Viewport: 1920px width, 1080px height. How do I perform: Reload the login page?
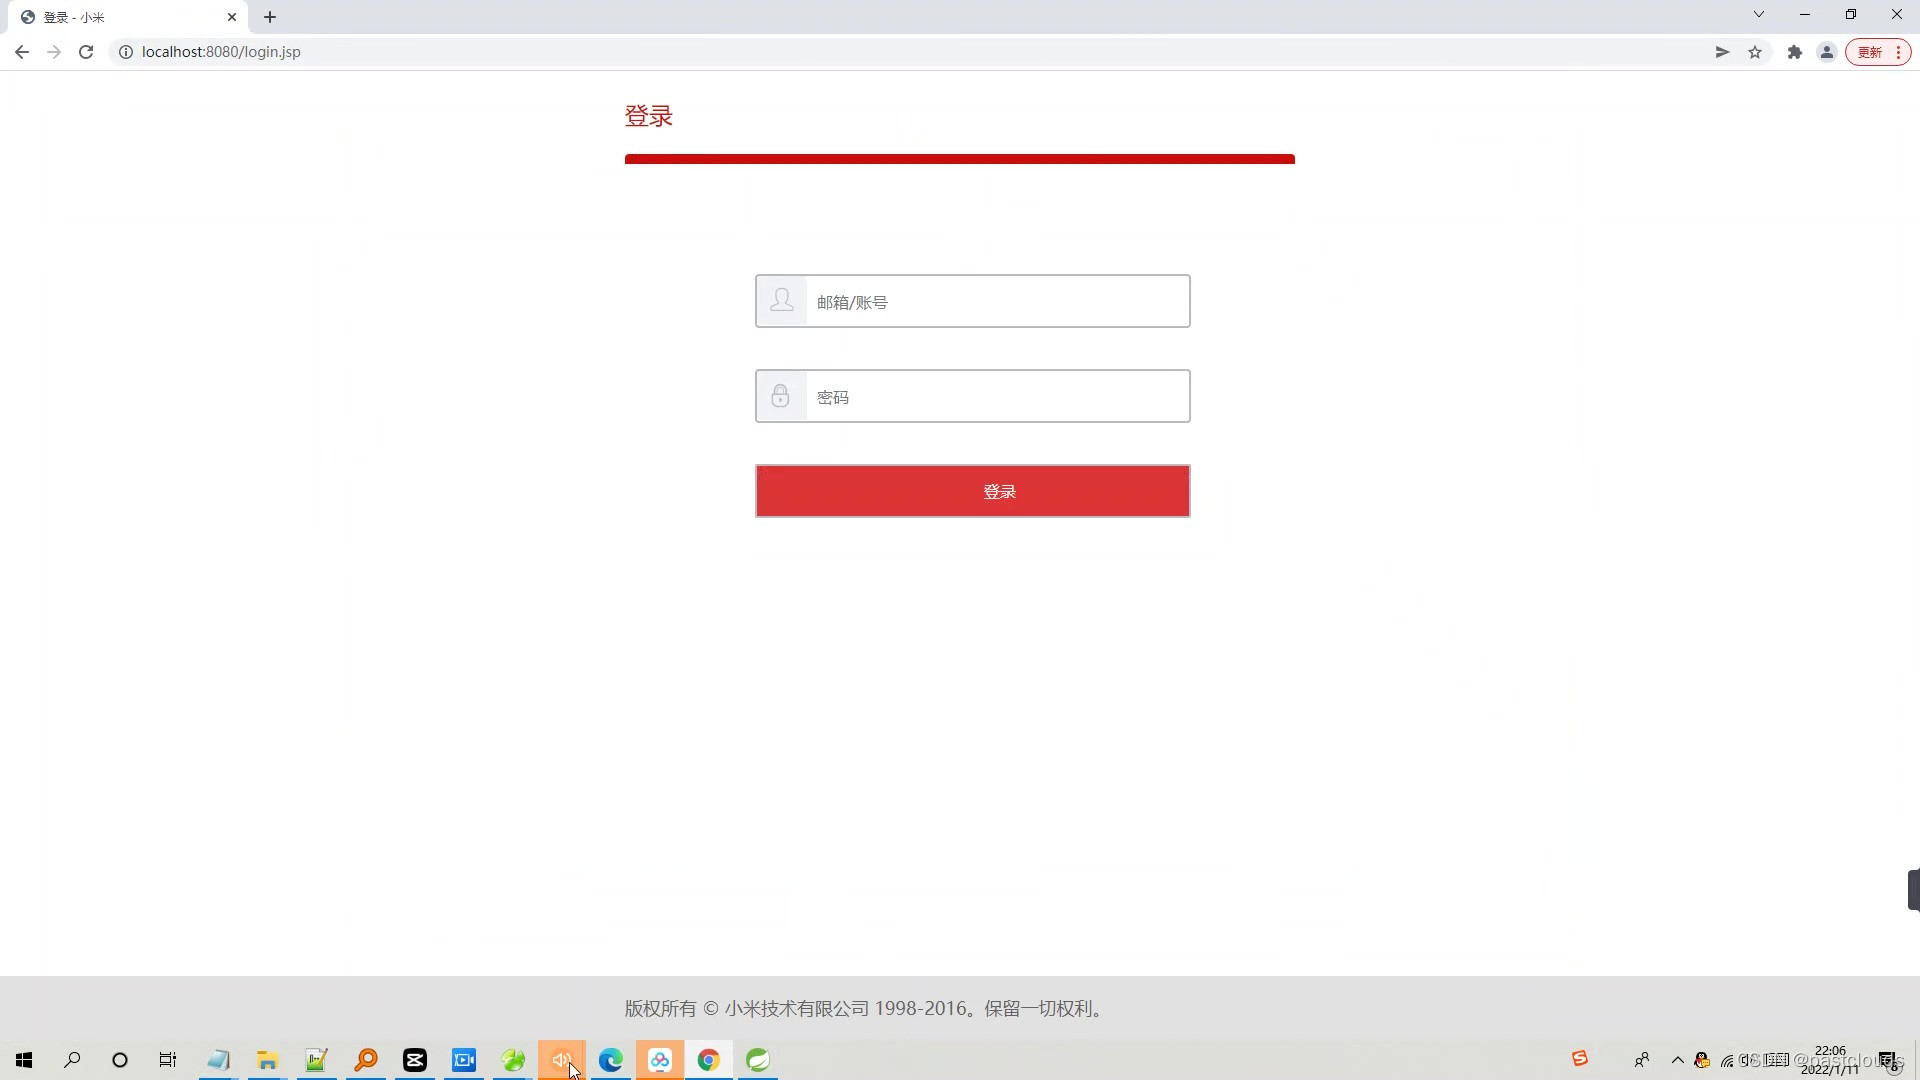86,52
